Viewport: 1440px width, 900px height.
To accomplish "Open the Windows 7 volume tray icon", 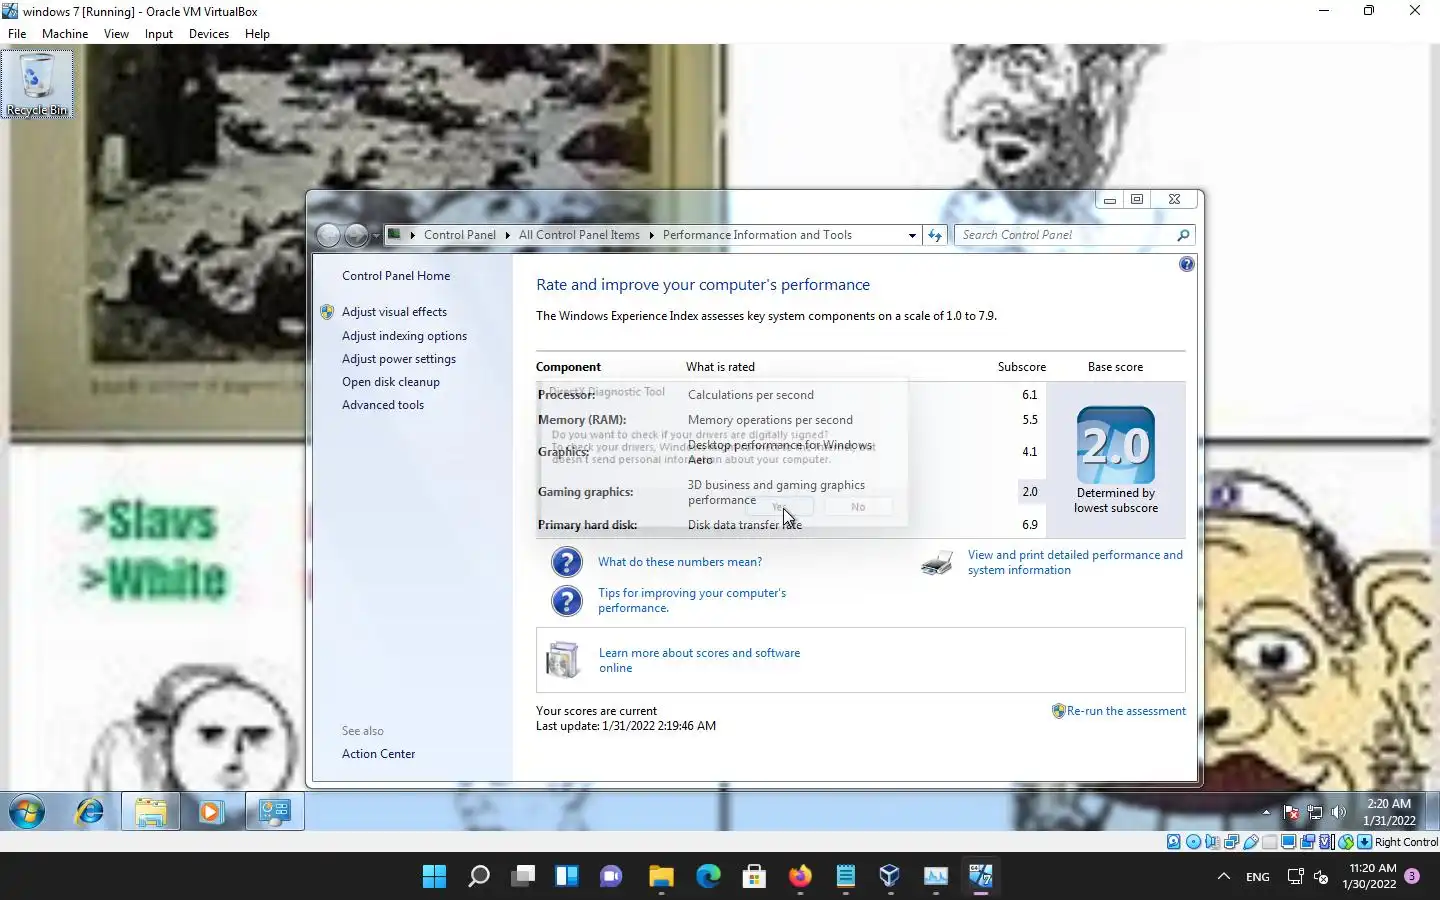I will pos(1338,812).
